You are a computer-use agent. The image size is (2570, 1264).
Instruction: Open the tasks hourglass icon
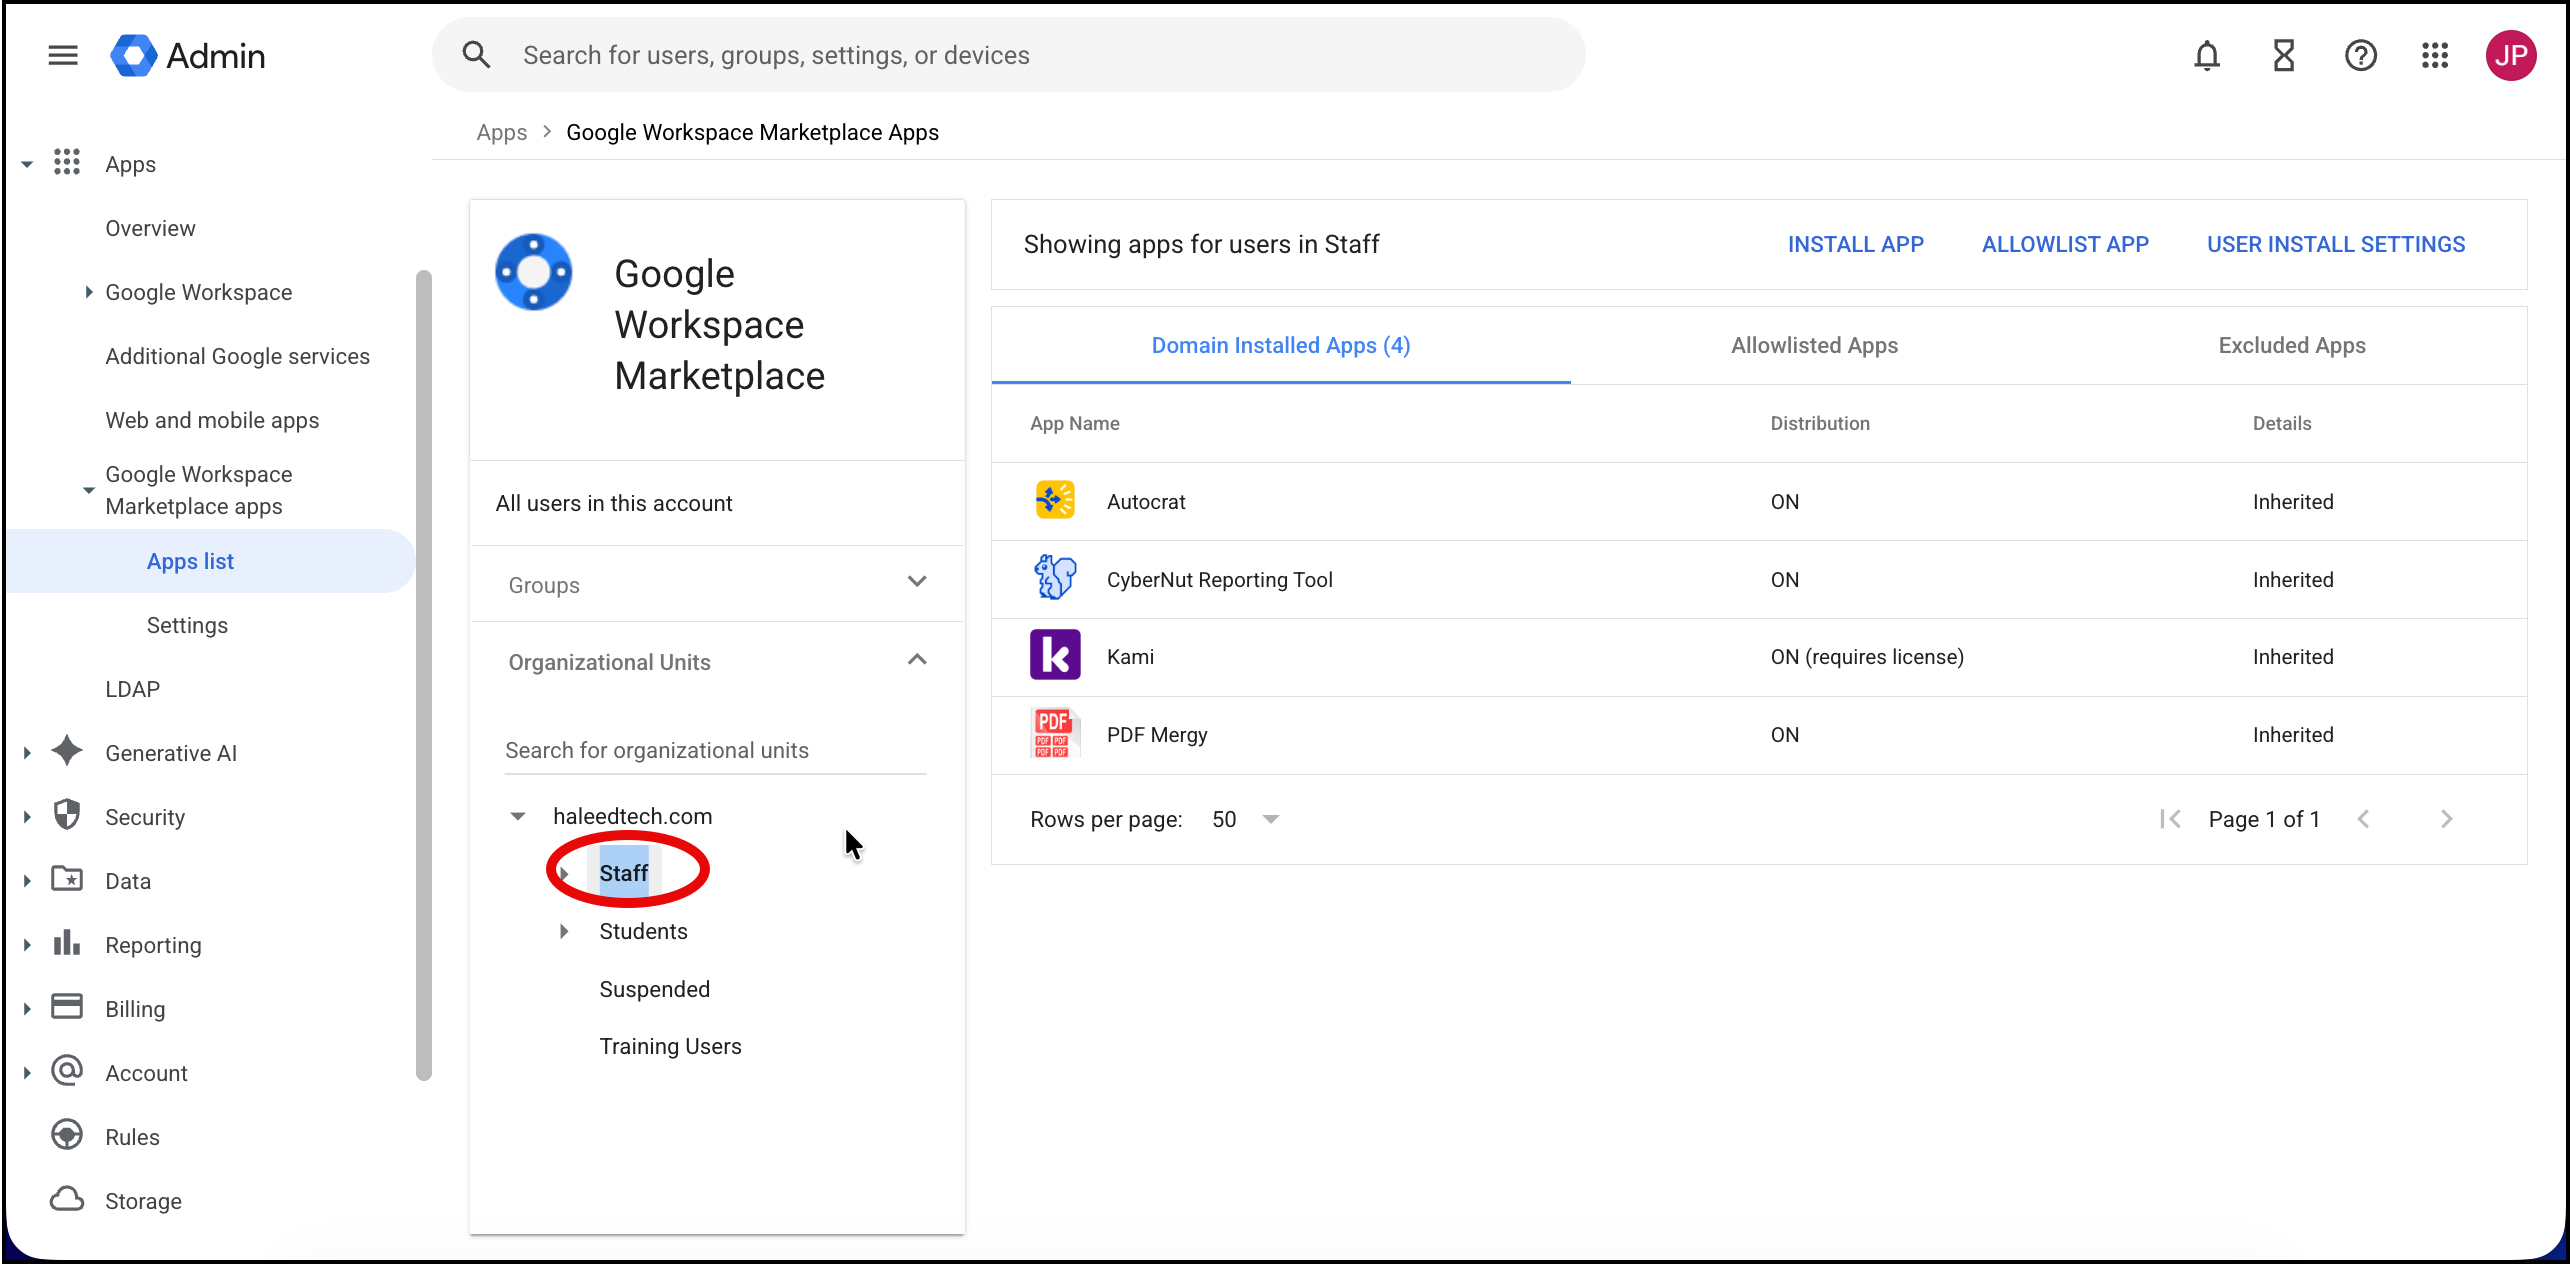point(2284,55)
